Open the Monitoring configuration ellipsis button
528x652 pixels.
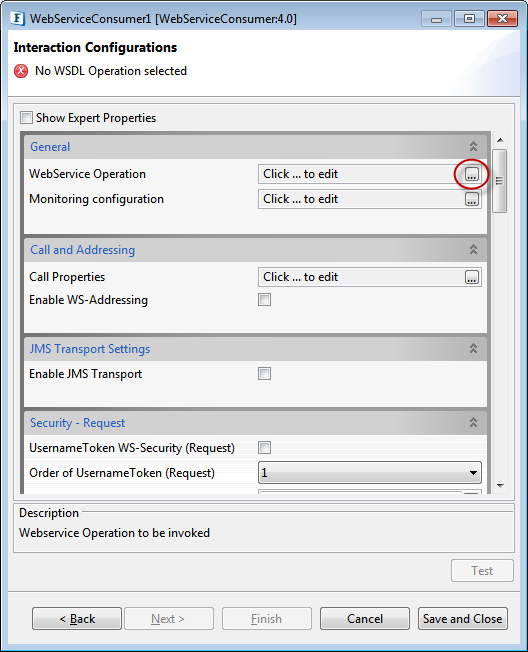pyautogui.click(x=471, y=199)
